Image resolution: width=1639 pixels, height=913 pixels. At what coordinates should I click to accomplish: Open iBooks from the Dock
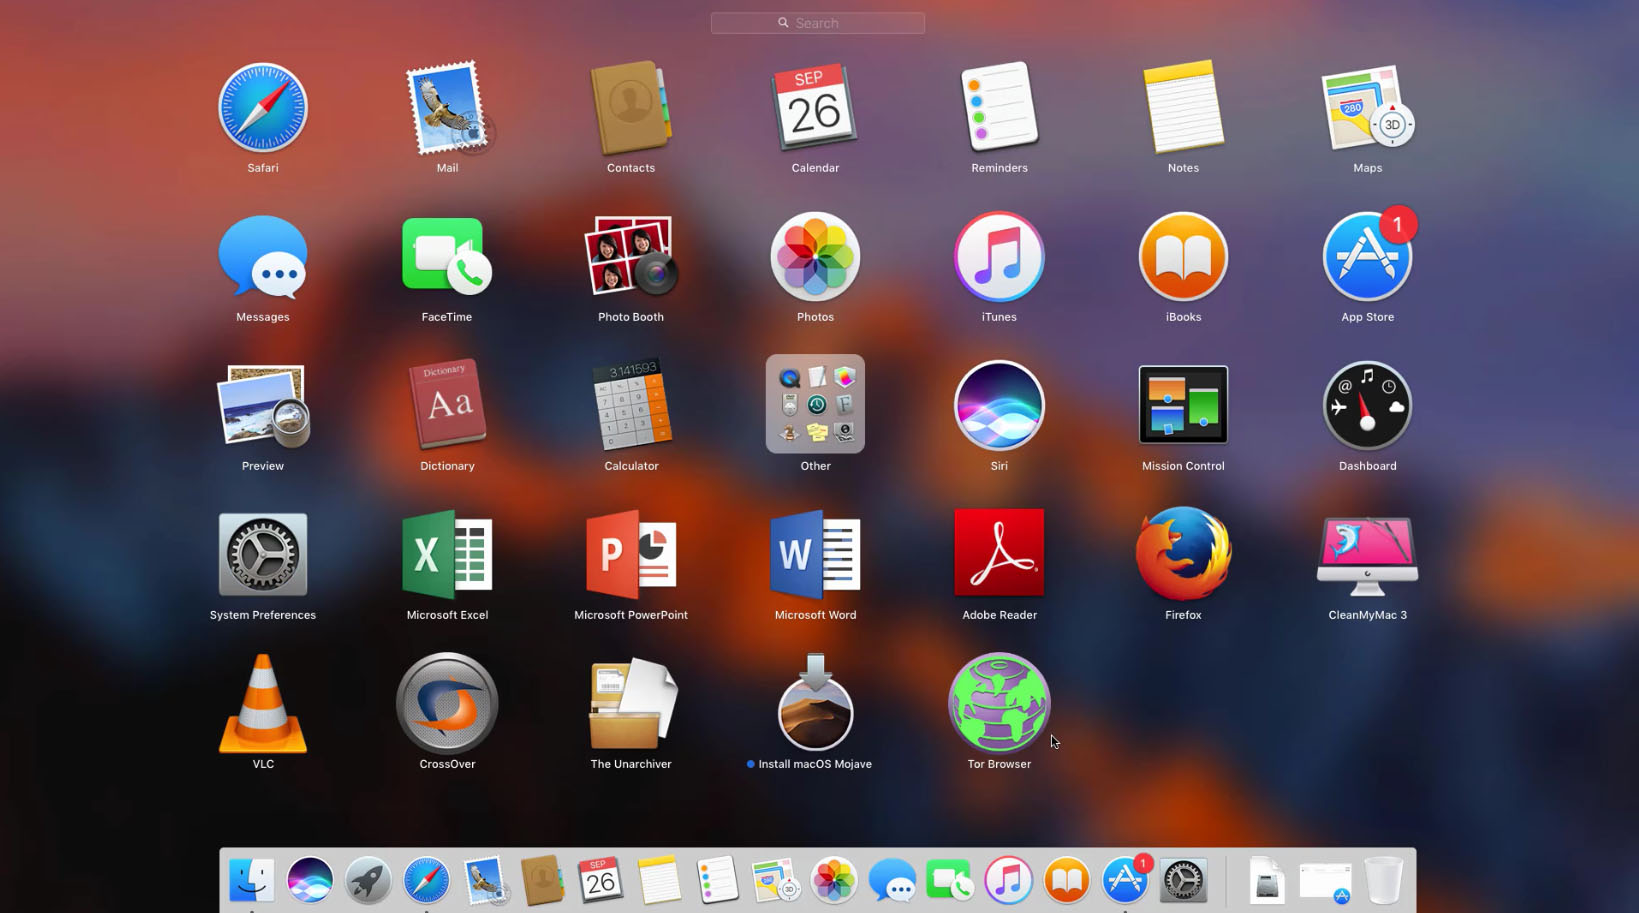click(1066, 881)
